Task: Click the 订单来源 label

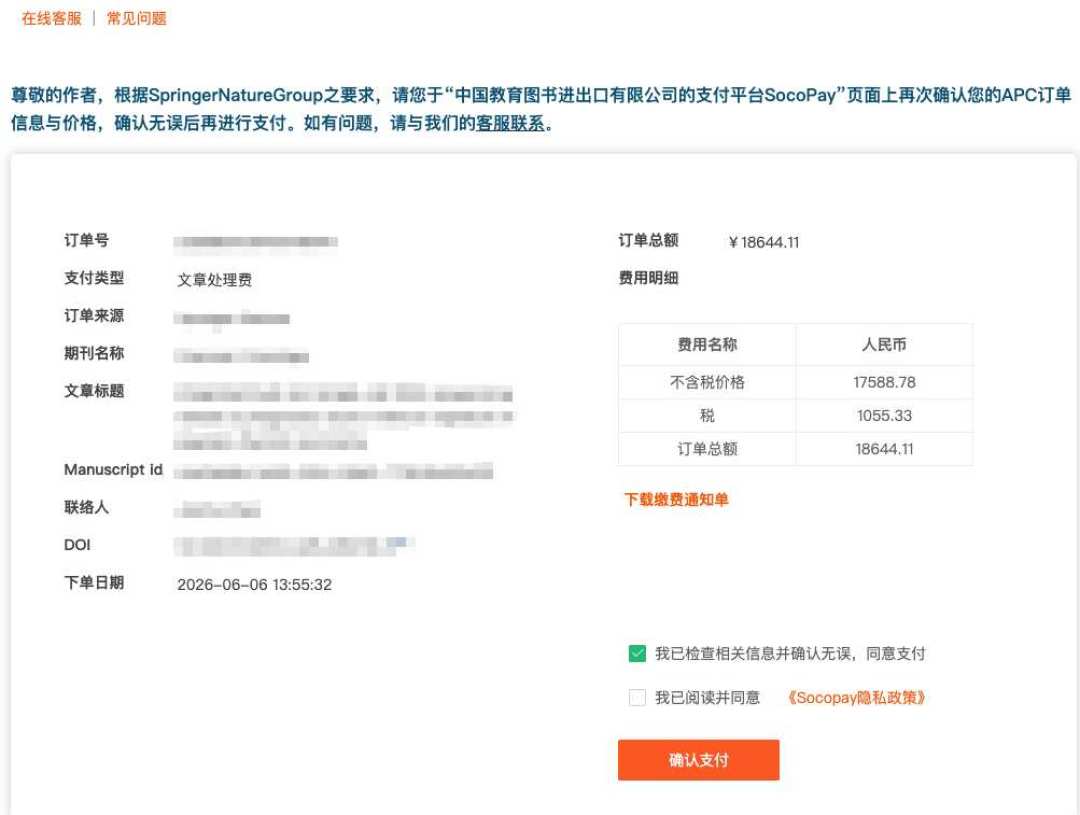Action: (x=94, y=316)
